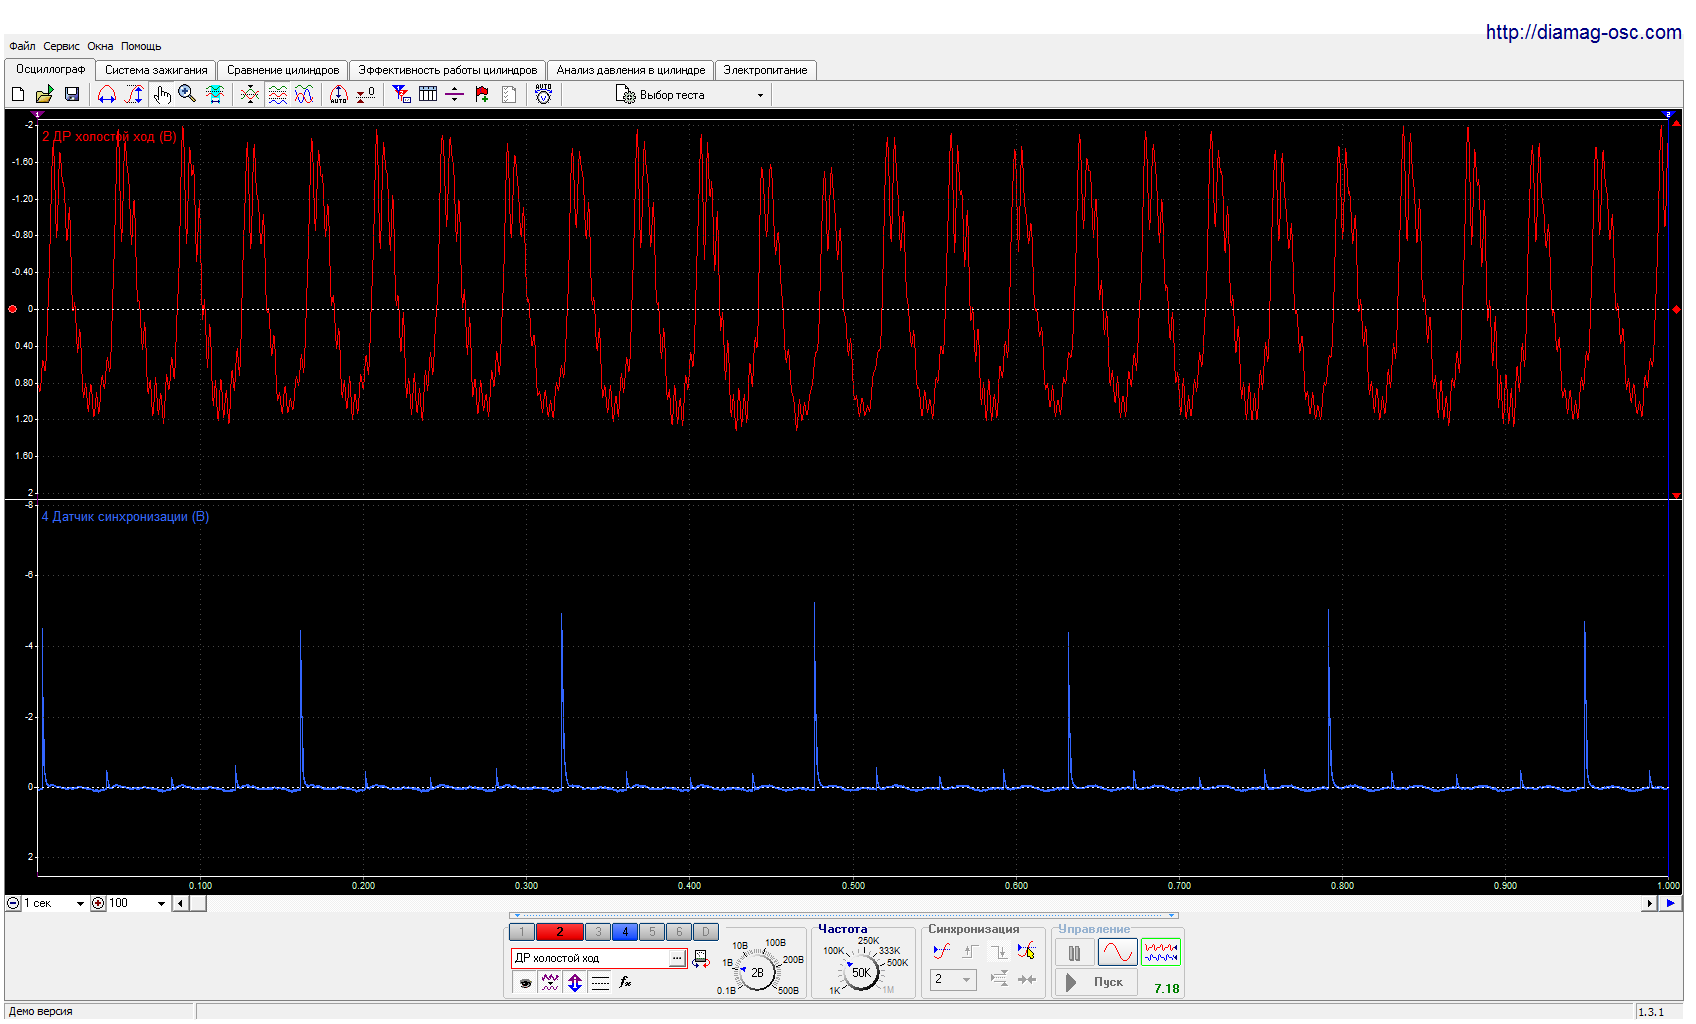Viewport: 1696px width, 1024px height.
Task: Click the blue arrow jump-to-end button
Action: (1670, 903)
